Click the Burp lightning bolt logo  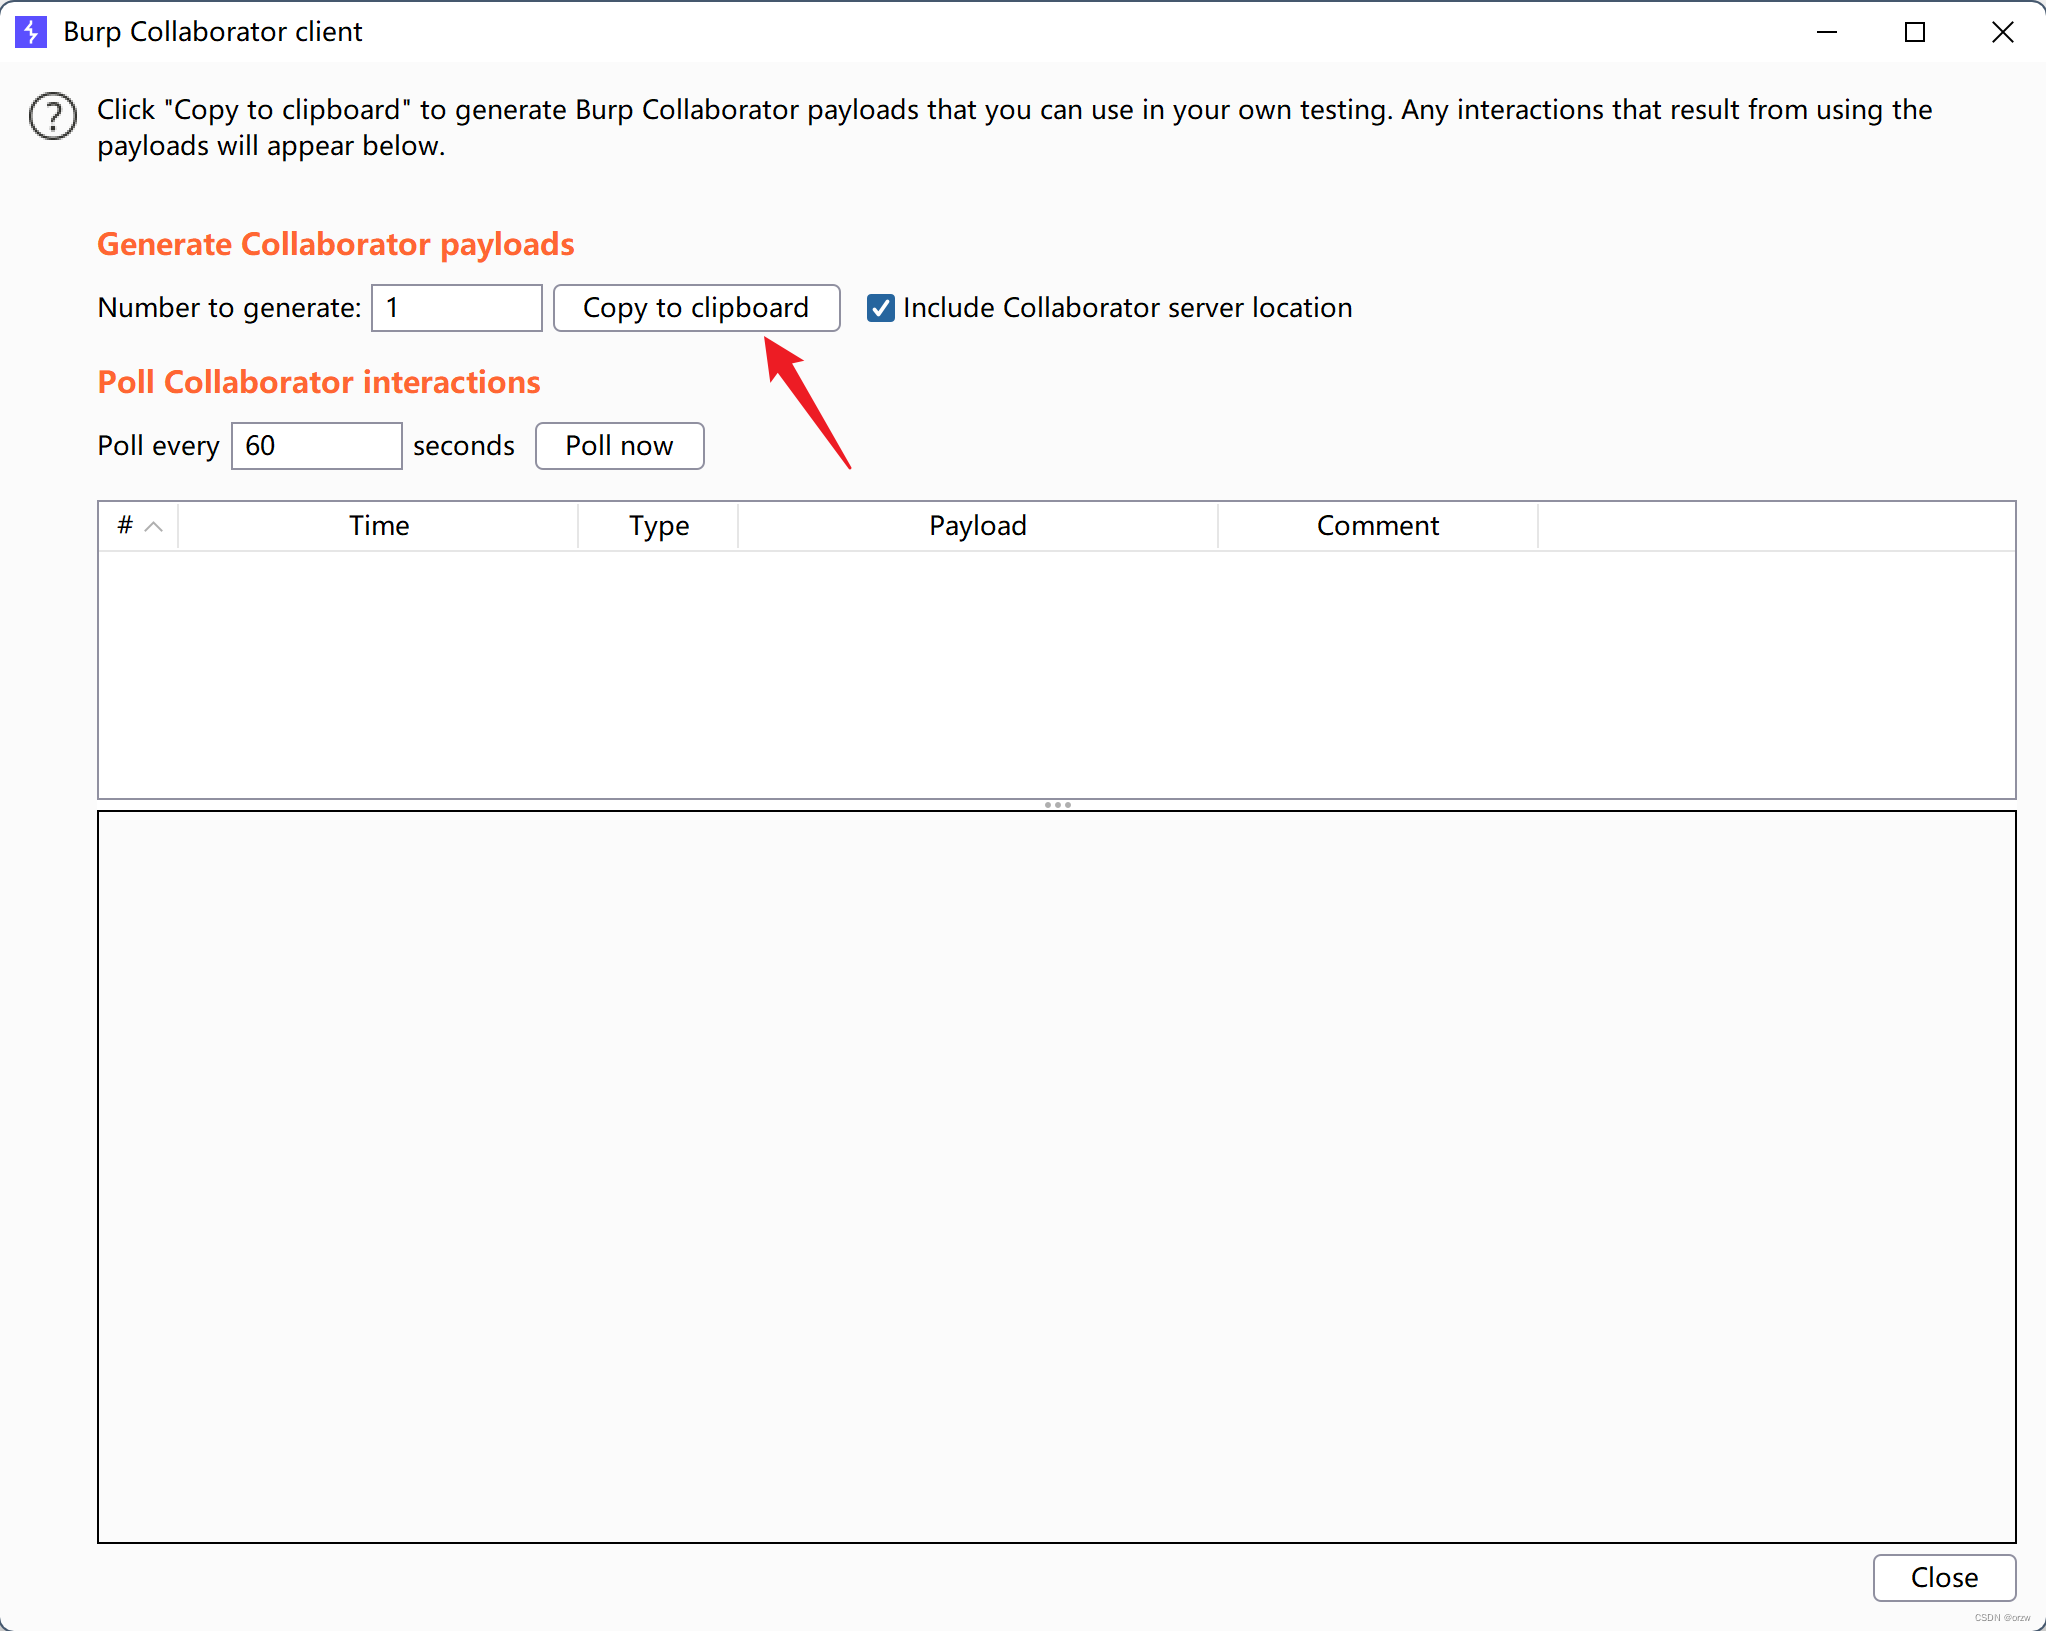tap(31, 32)
